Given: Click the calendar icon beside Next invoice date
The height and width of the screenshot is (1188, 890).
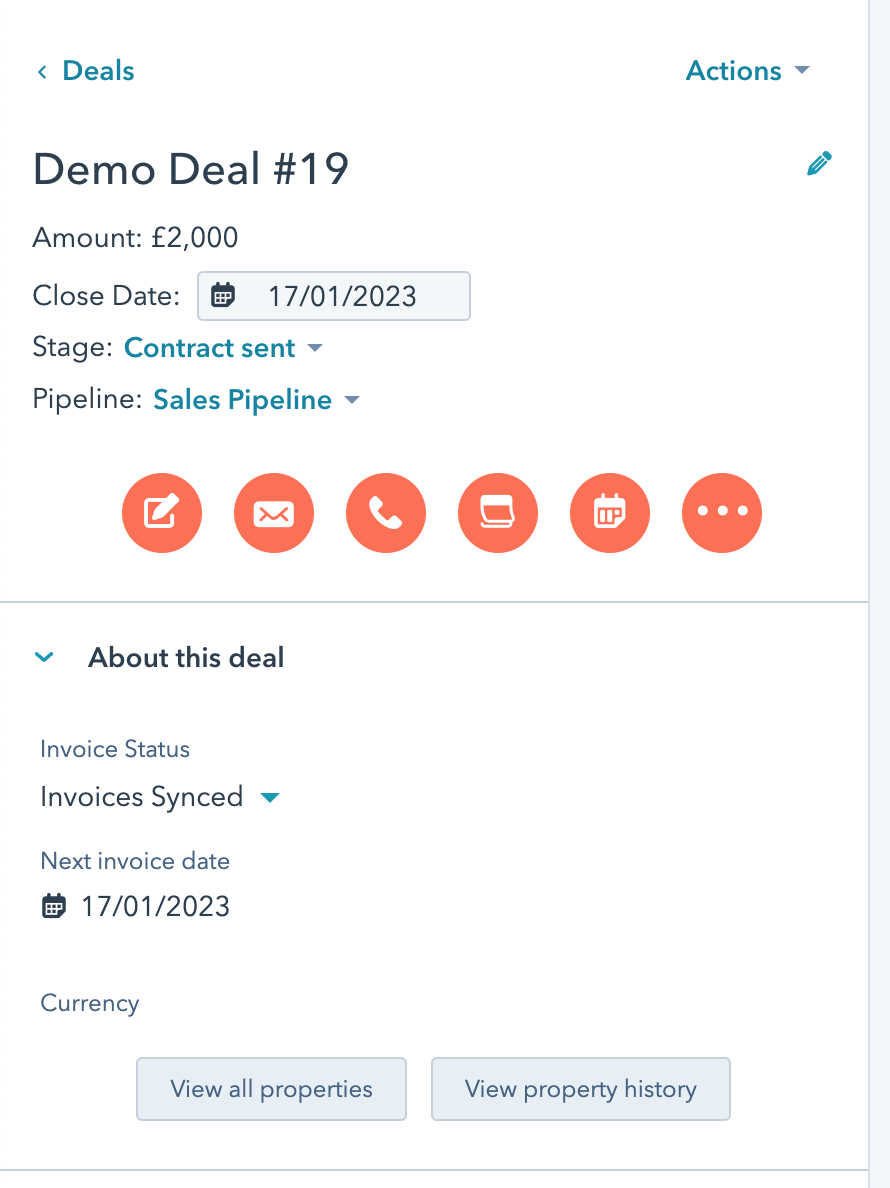Looking at the screenshot, I should (52, 906).
